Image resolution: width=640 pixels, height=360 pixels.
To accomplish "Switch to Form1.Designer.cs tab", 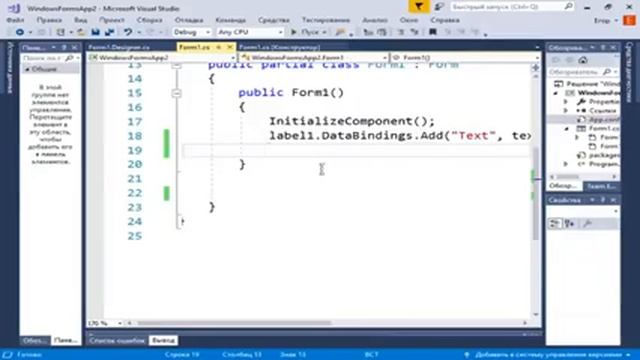I will (x=119, y=47).
